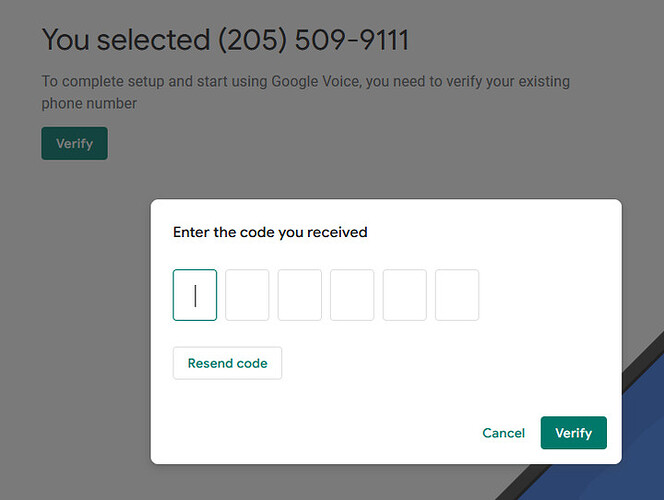The height and width of the screenshot is (500, 664).
Task: Click the (205) 509-9111 phone number
Action: point(313,40)
